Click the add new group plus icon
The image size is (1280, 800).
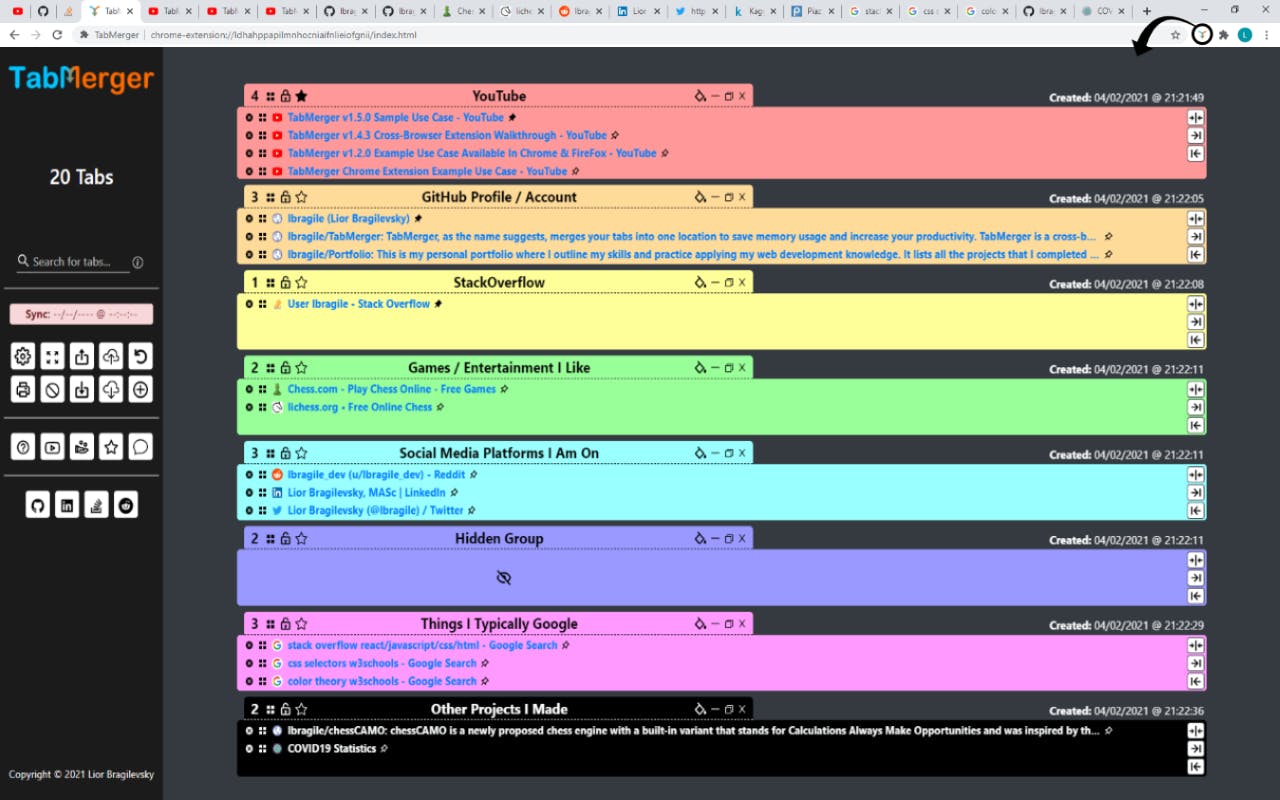tap(141, 389)
